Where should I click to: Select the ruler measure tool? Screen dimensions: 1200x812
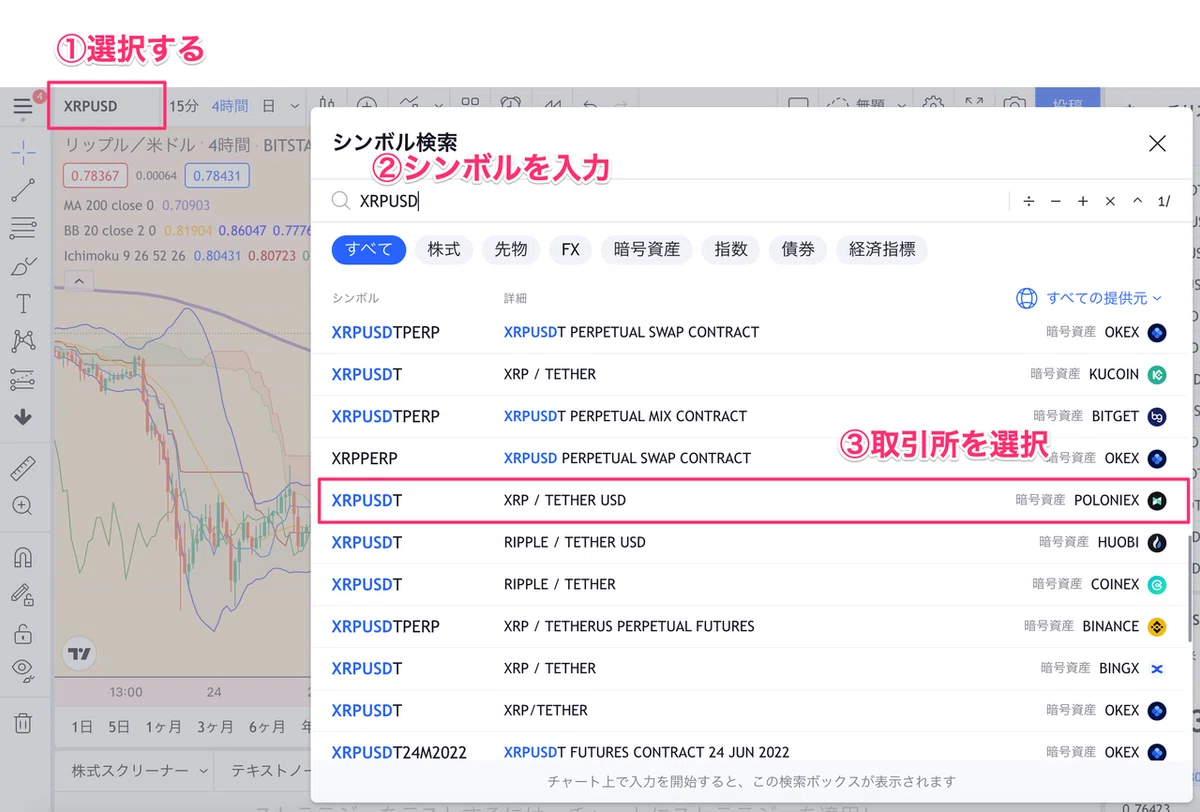(23, 468)
